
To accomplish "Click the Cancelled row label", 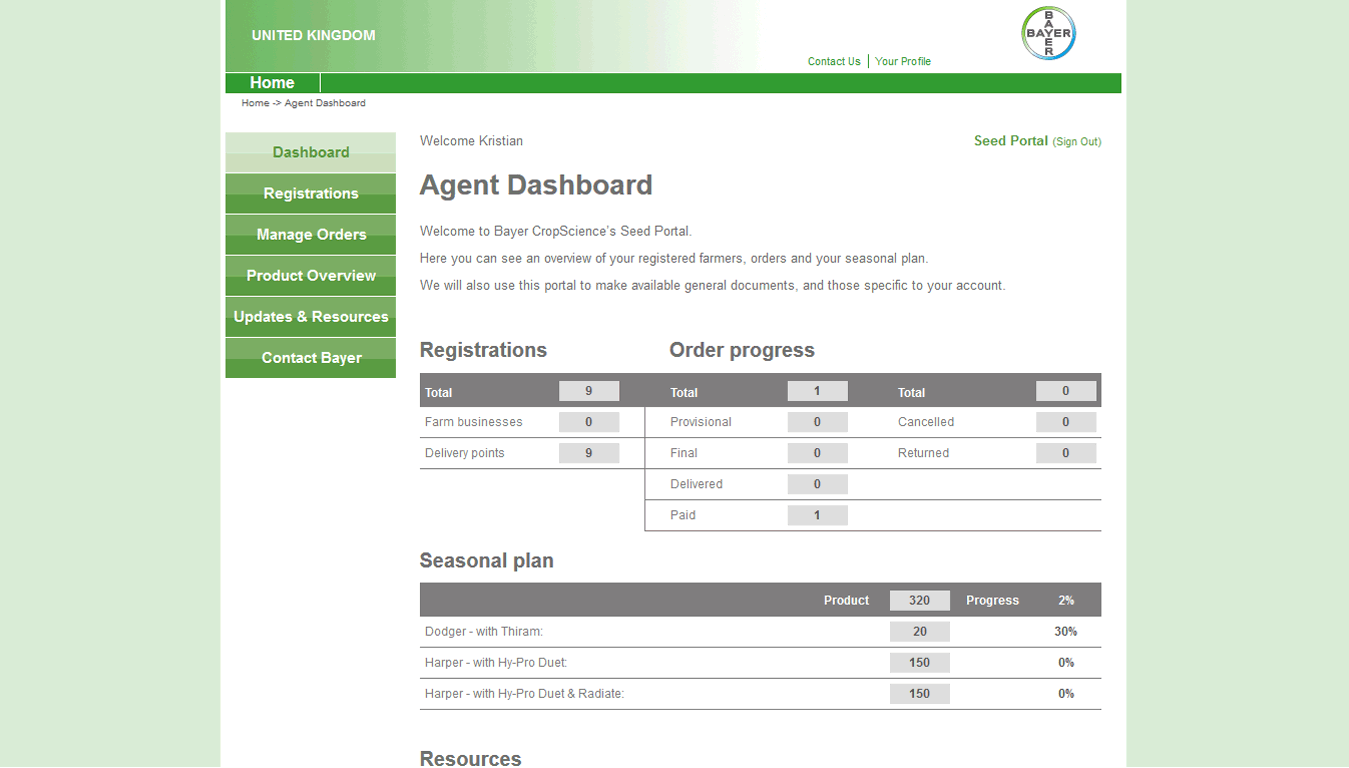I will point(926,422).
